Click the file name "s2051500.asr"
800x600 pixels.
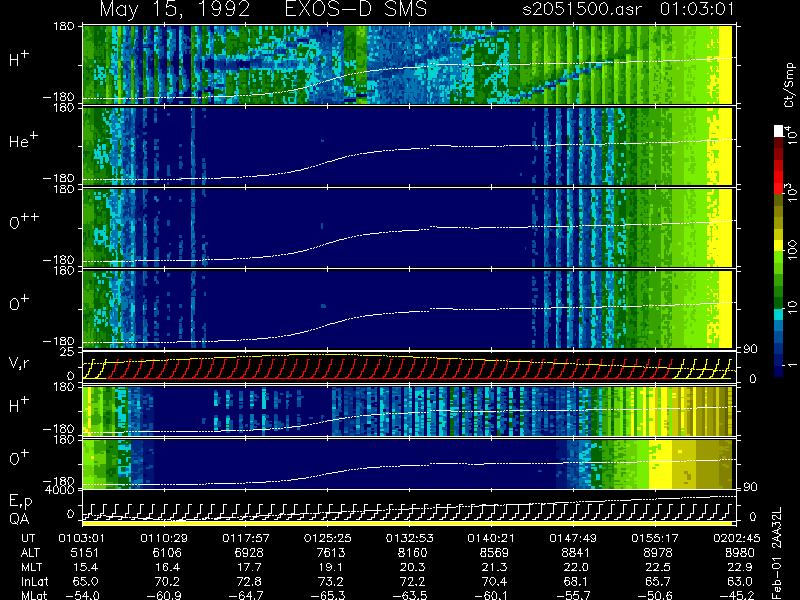pos(582,9)
